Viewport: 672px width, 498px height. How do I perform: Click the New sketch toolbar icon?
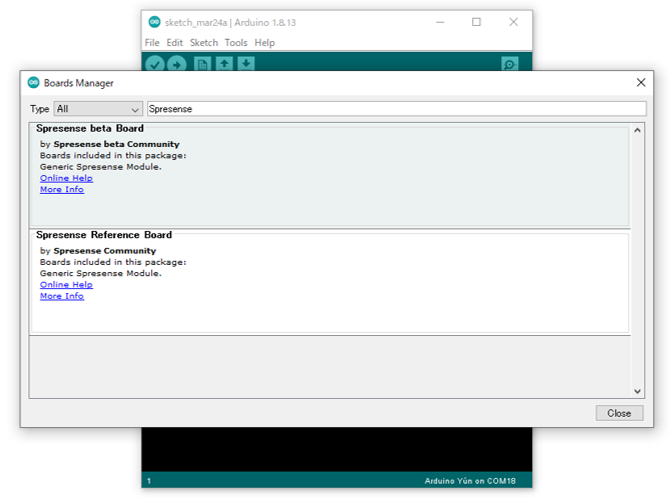point(203,64)
